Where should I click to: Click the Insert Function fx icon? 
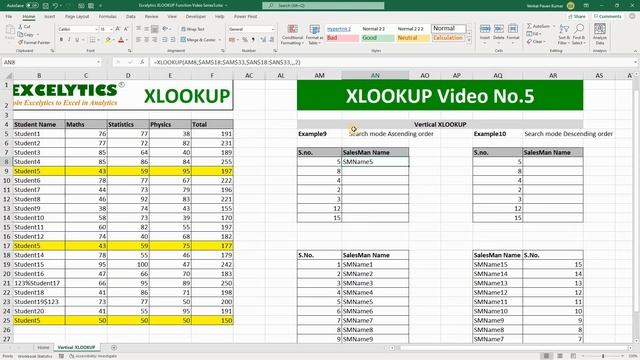point(142,62)
